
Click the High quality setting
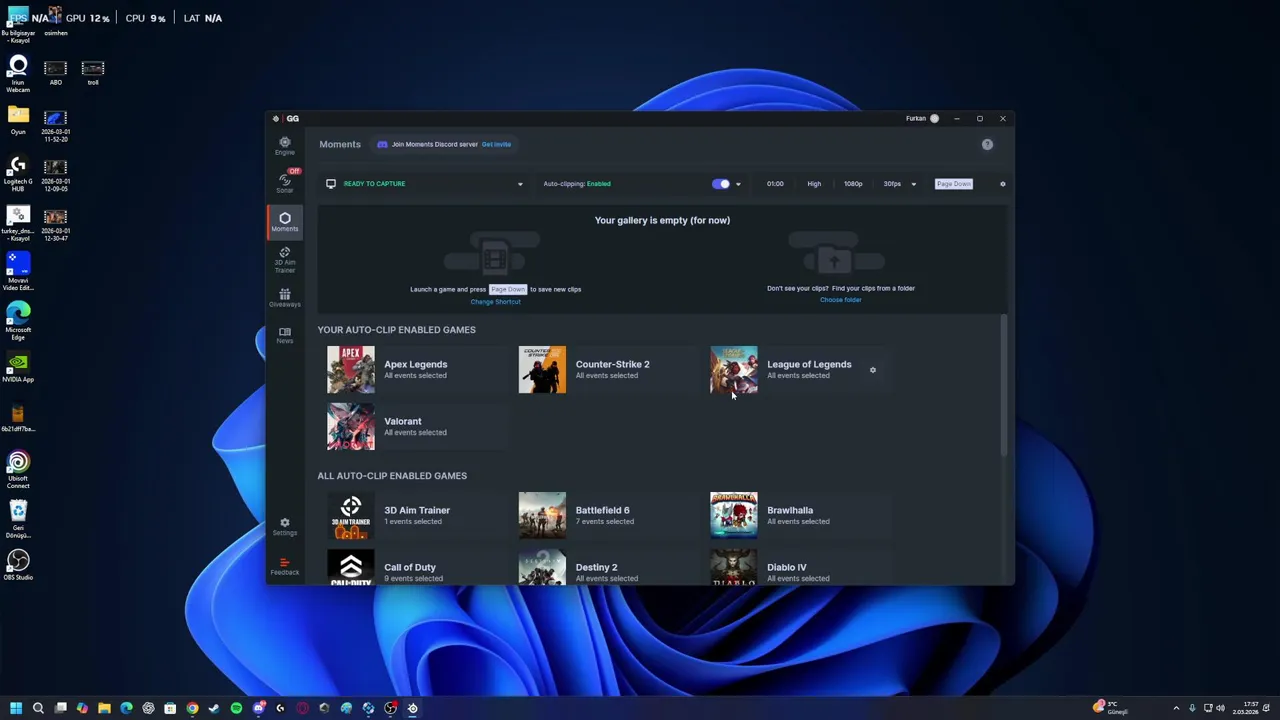pyautogui.click(x=814, y=184)
